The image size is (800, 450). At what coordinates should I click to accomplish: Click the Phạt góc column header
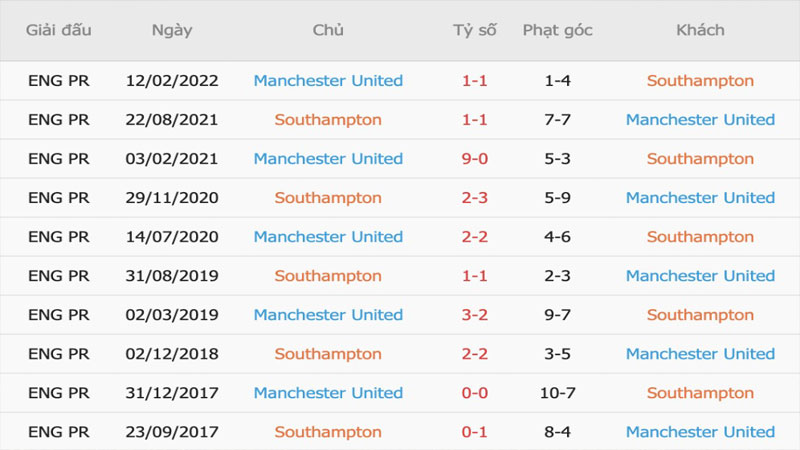click(x=557, y=30)
